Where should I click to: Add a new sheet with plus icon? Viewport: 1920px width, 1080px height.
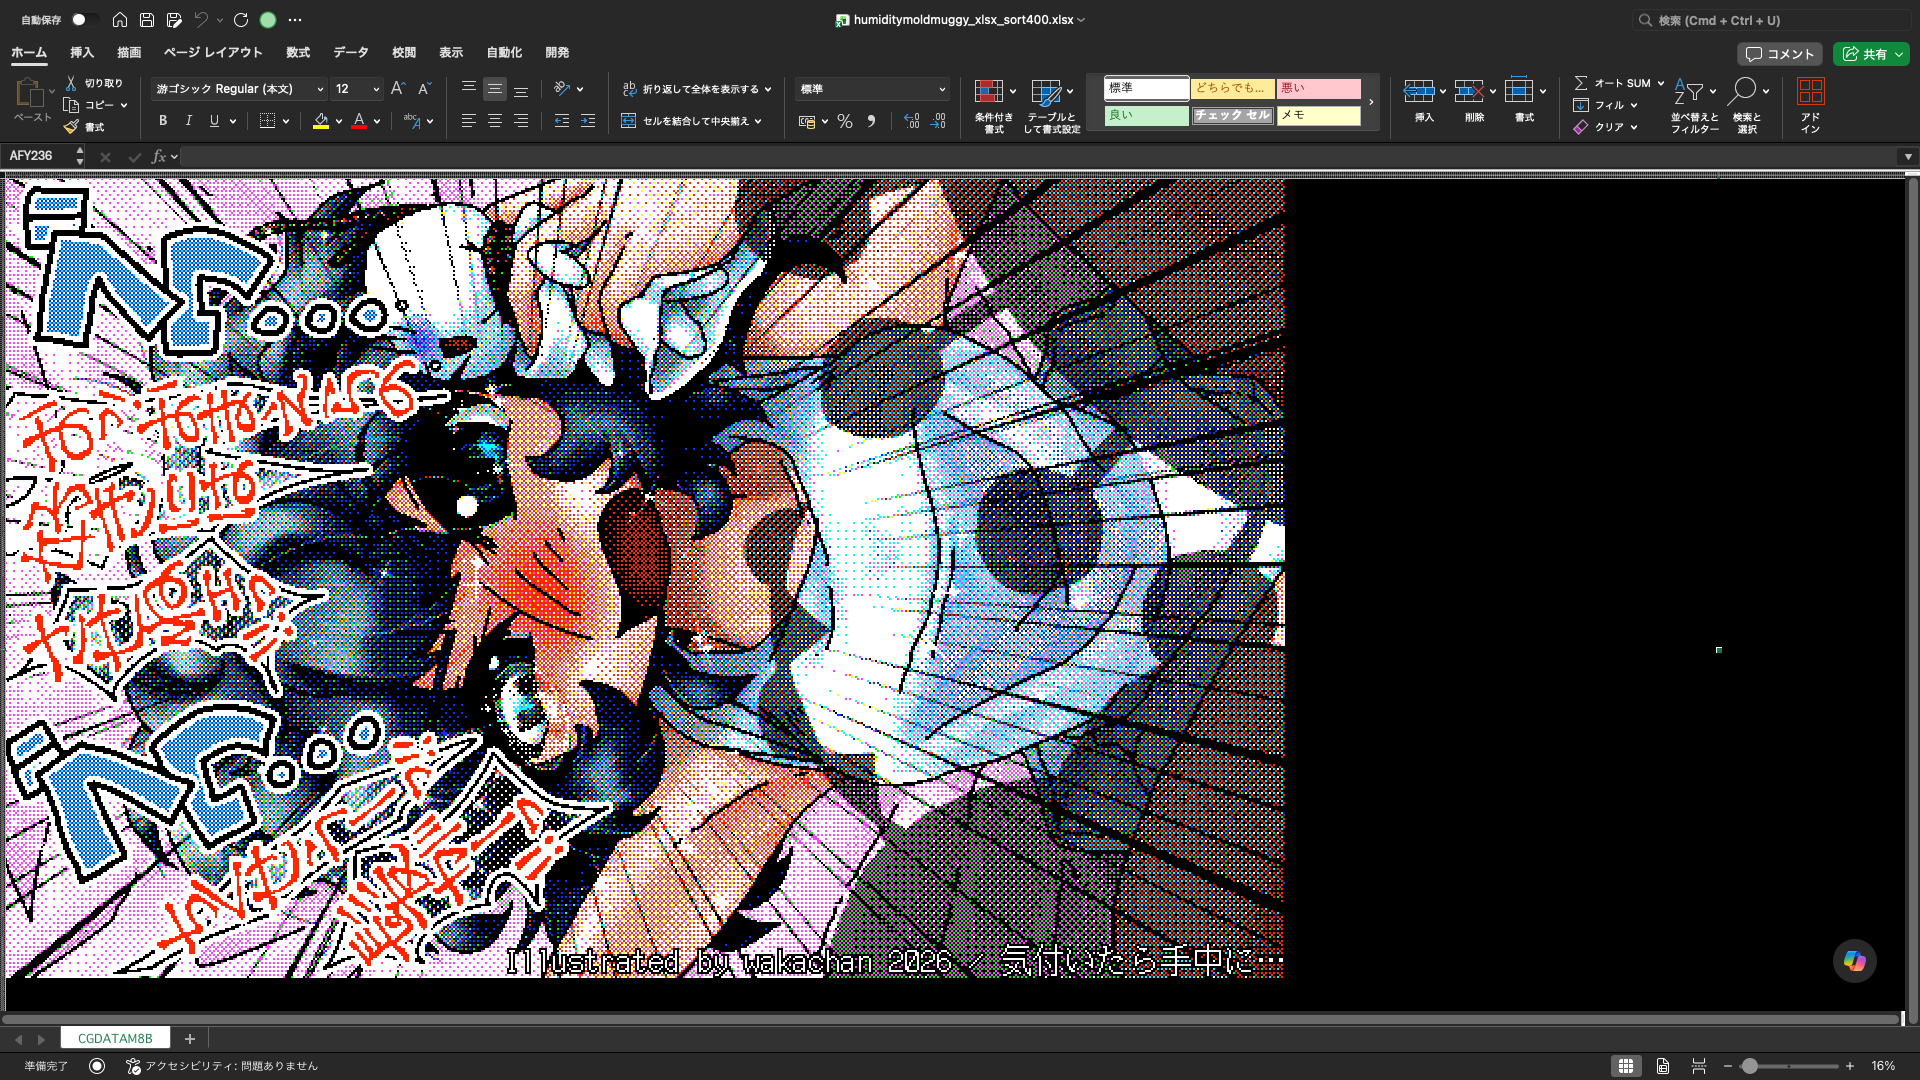tap(190, 1039)
